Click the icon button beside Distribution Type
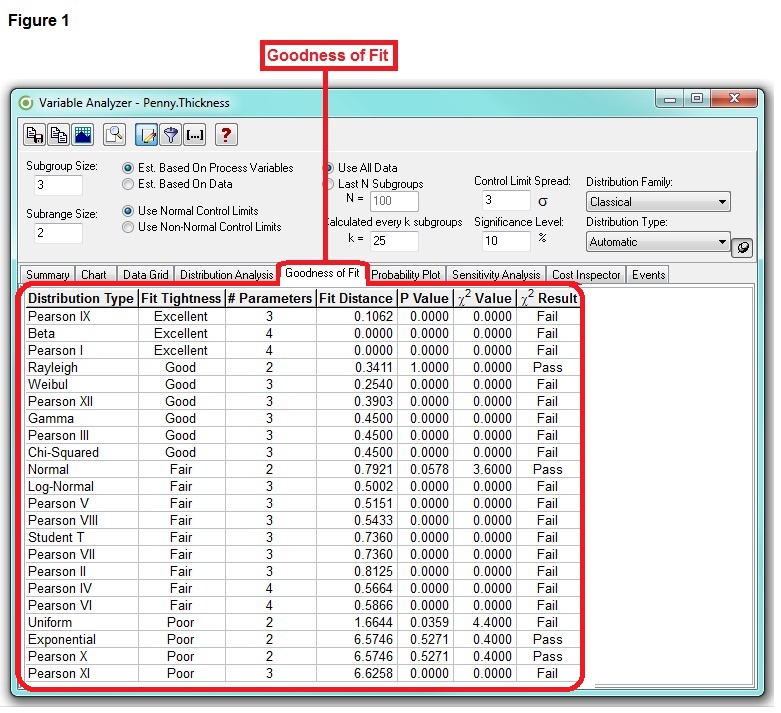The image size is (781, 713). point(742,247)
